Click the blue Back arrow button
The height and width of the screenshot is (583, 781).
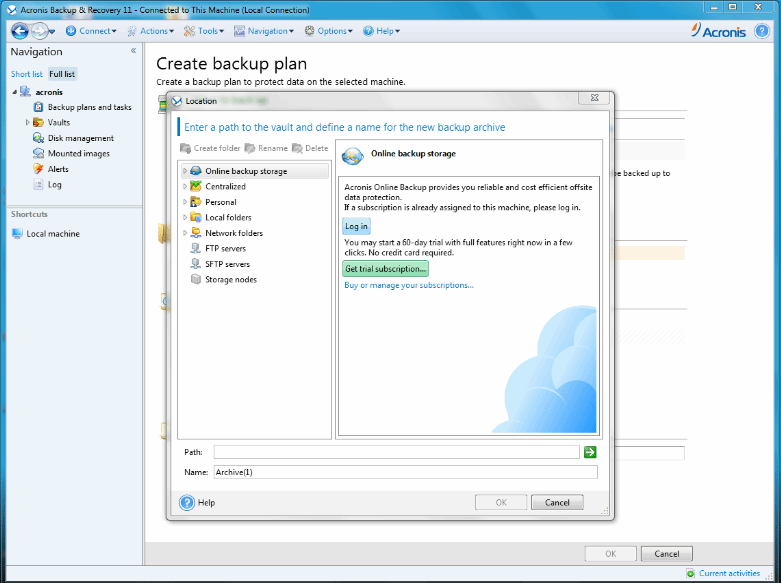tap(20, 31)
